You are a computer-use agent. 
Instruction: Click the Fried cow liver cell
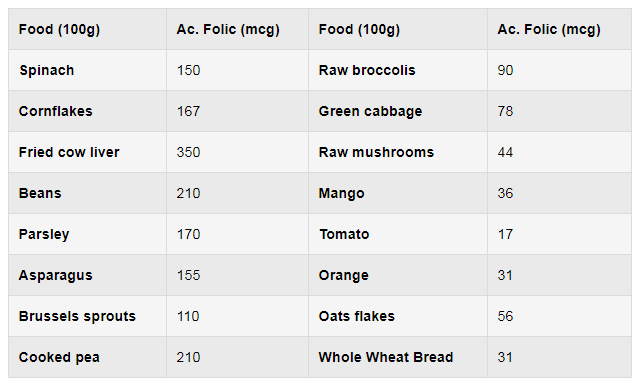87,152
